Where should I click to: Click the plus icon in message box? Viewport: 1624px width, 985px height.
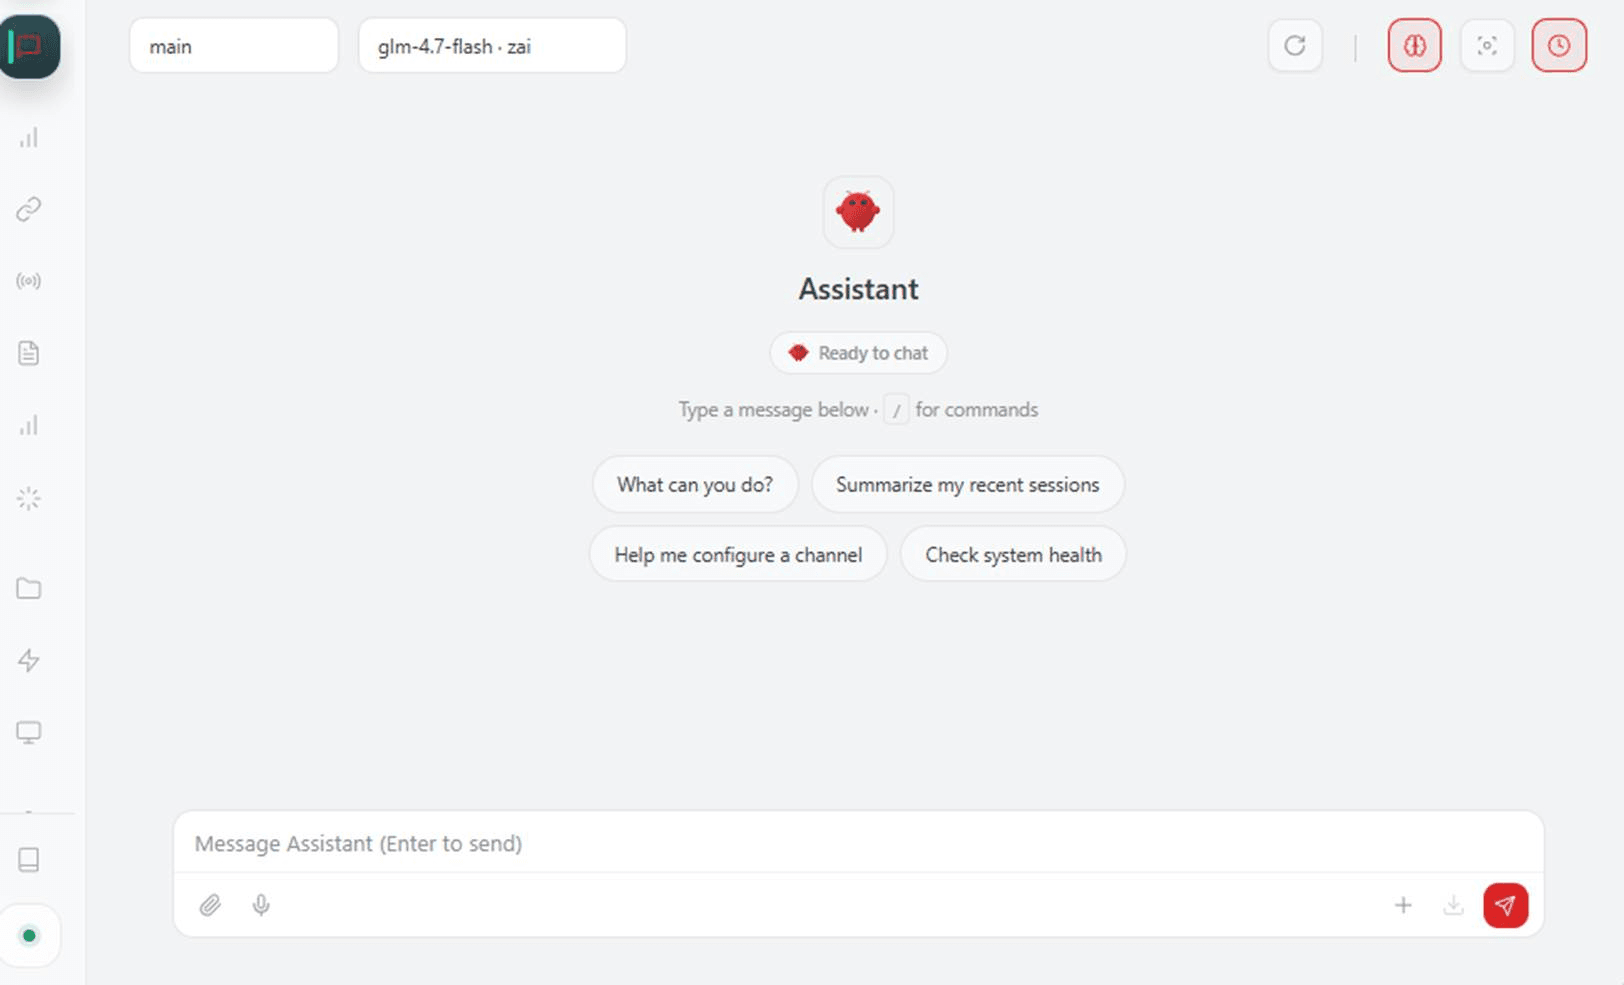pos(1403,905)
